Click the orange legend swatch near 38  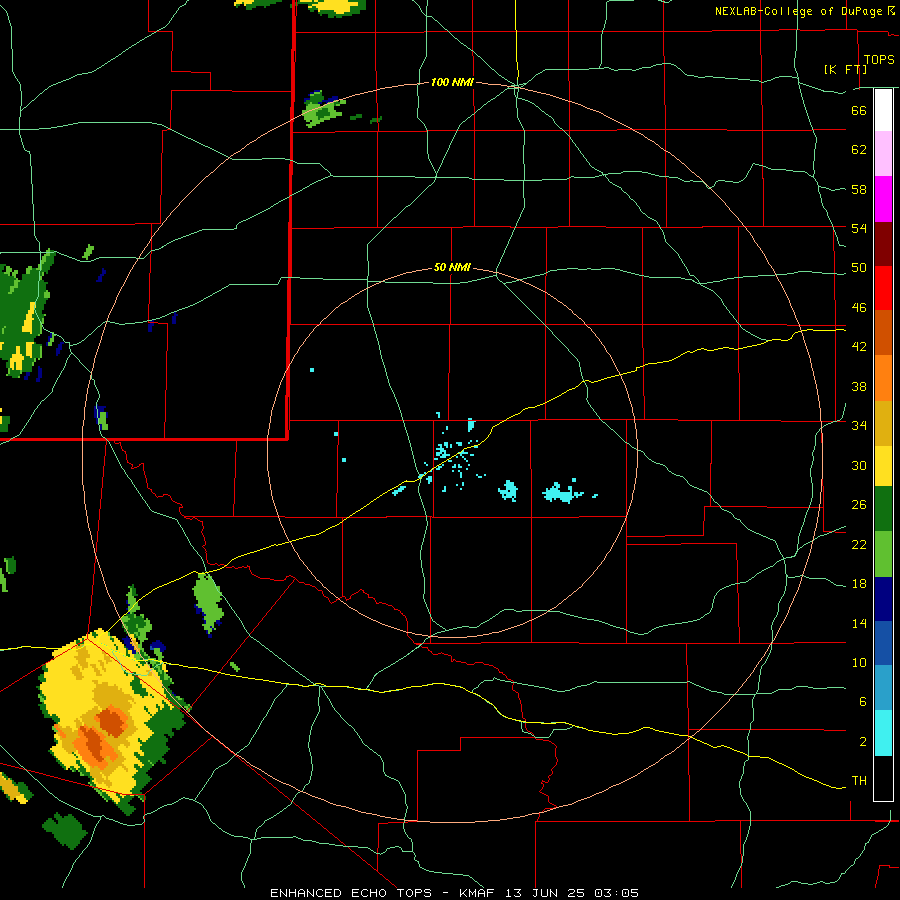click(x=883, y=378)
